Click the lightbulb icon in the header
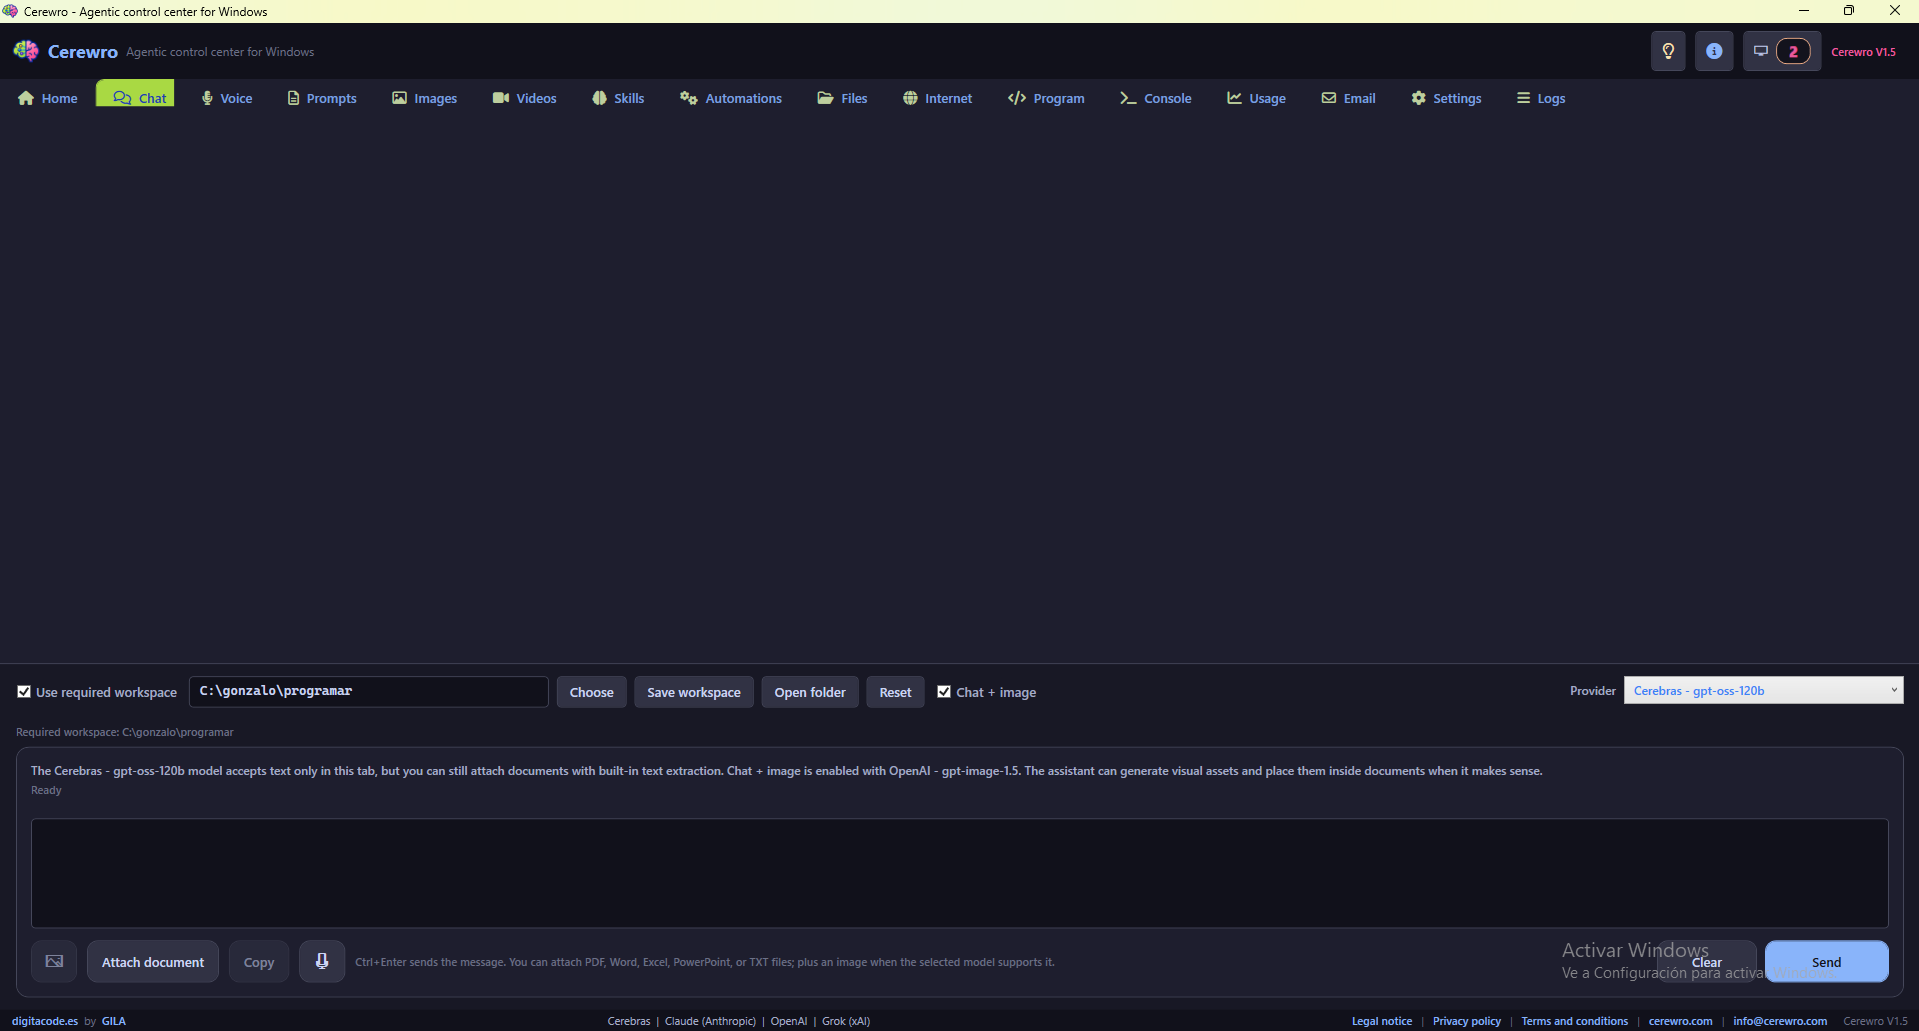This screenshot has height=1031, width=1919. coord(1667,51)
